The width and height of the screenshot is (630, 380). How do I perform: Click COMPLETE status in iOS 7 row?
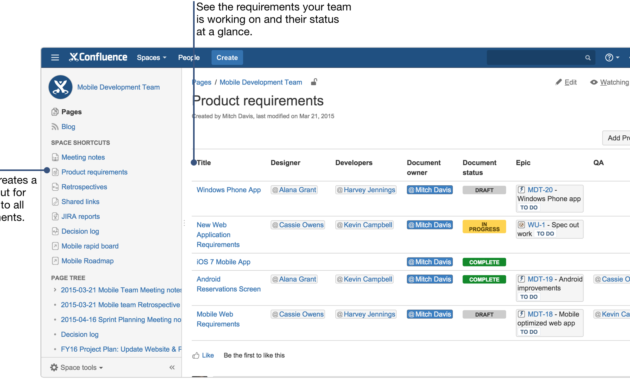(x=484, y=262)
